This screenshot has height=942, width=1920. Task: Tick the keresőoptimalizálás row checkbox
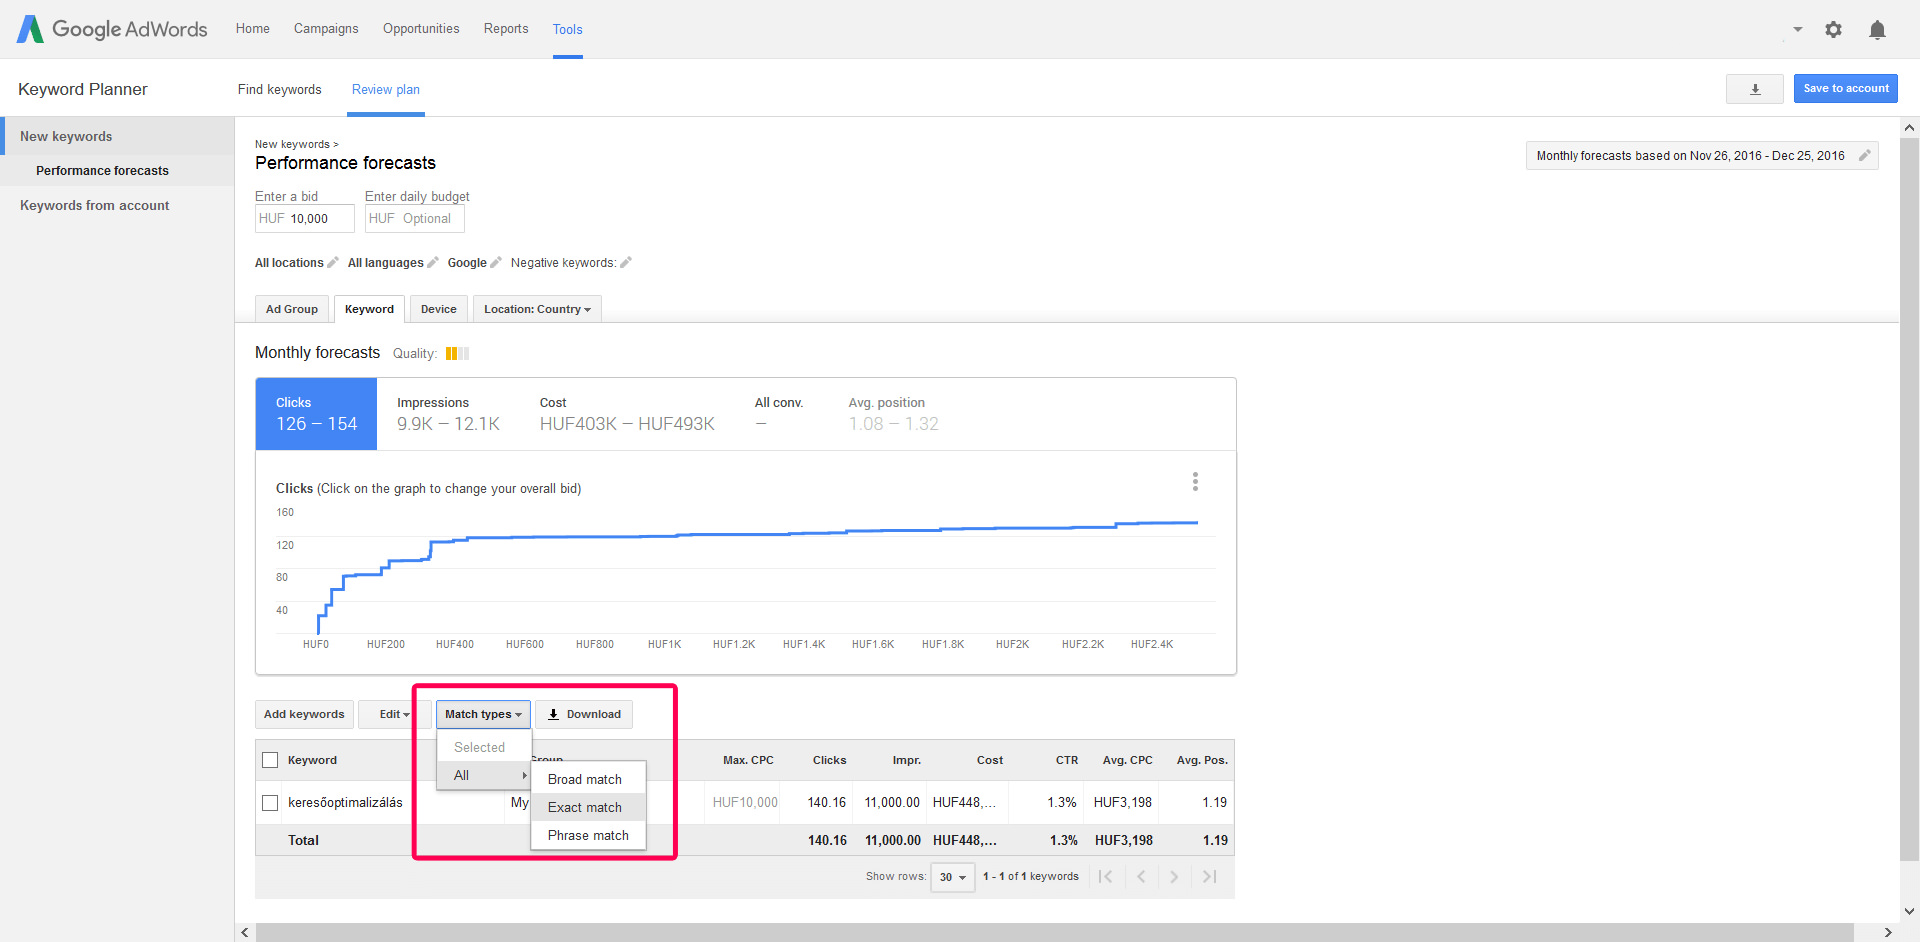coord(270,803)
